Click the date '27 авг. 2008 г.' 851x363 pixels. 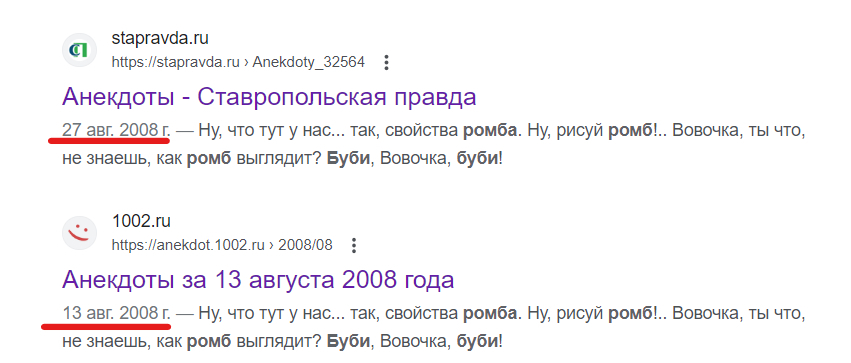pyautogui.click(x=116, y=130)
